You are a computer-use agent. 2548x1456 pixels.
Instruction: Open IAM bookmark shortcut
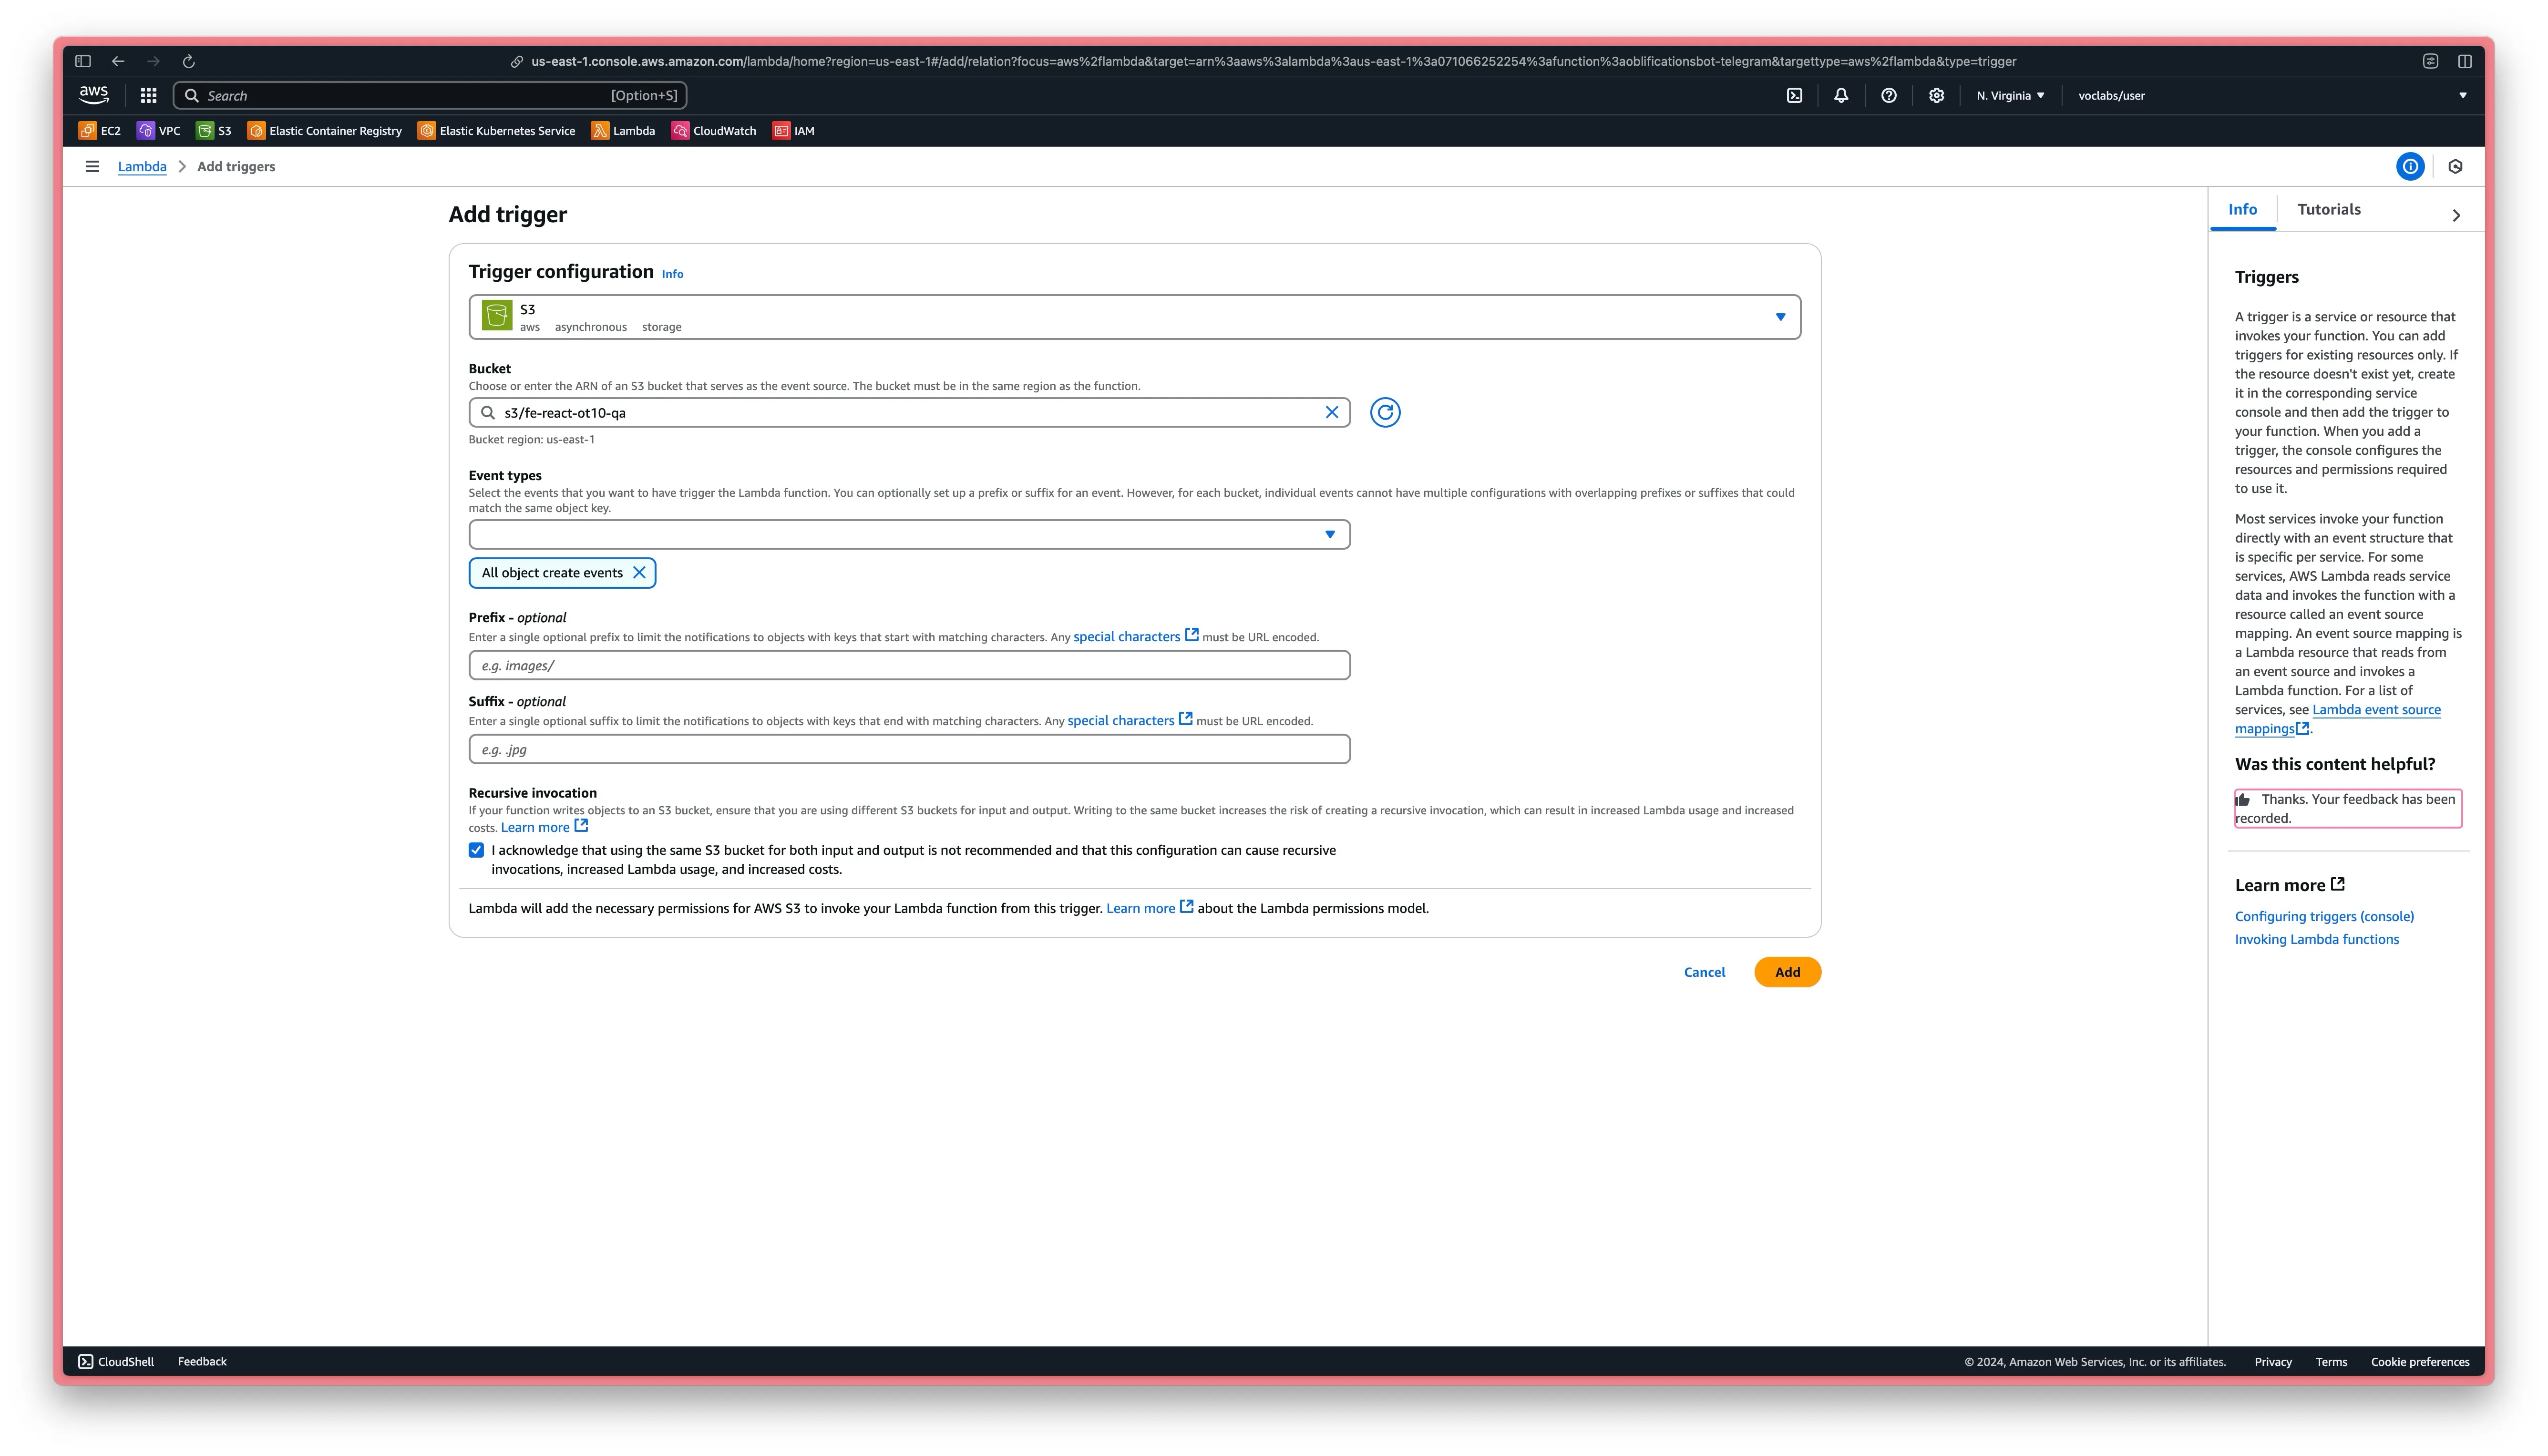click(x=794, y=131)
